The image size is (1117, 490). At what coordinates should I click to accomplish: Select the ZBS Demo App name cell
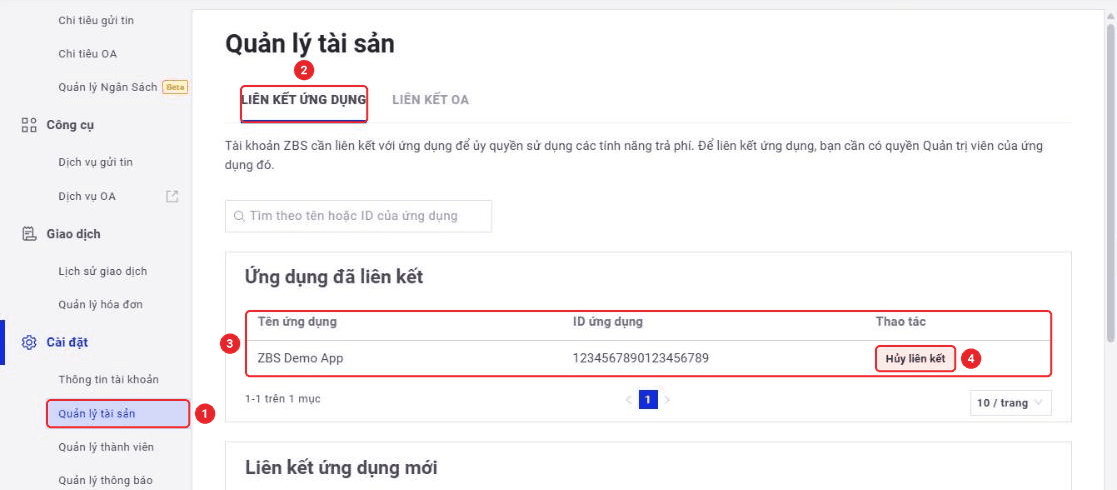coord(301,359)
